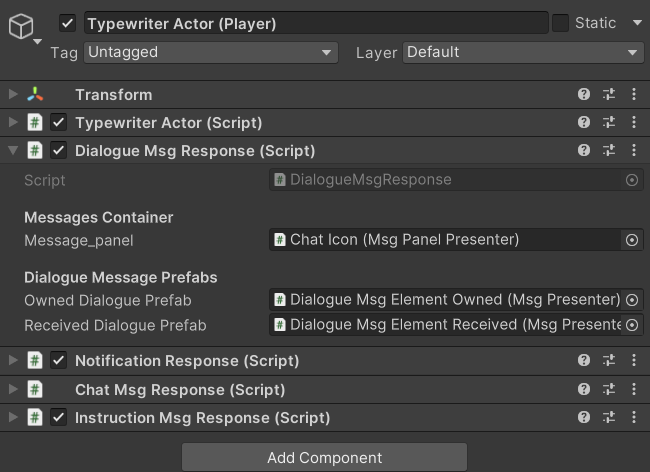Viewport: 650px width, 472px height.
Task: Open object picker for Message_panel field
Action: point(632,240)
